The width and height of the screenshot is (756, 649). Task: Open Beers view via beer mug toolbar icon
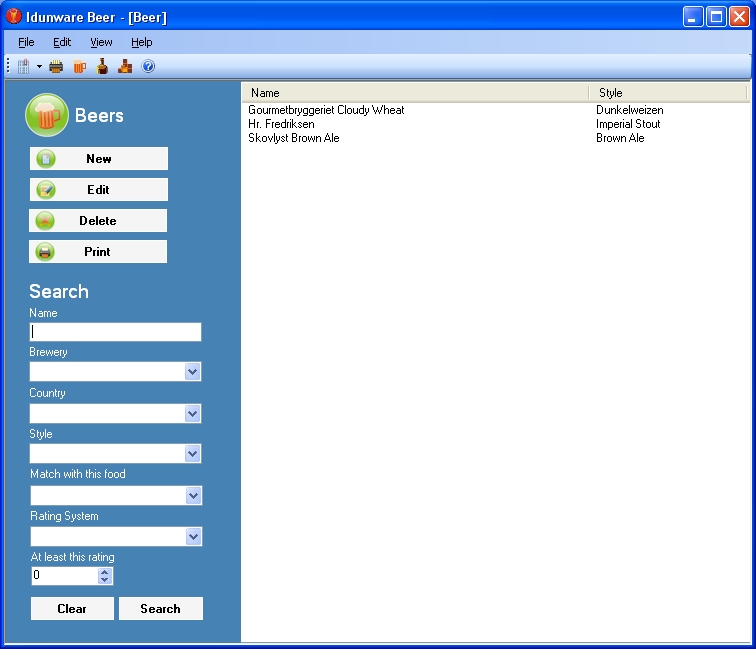point(80,66)
